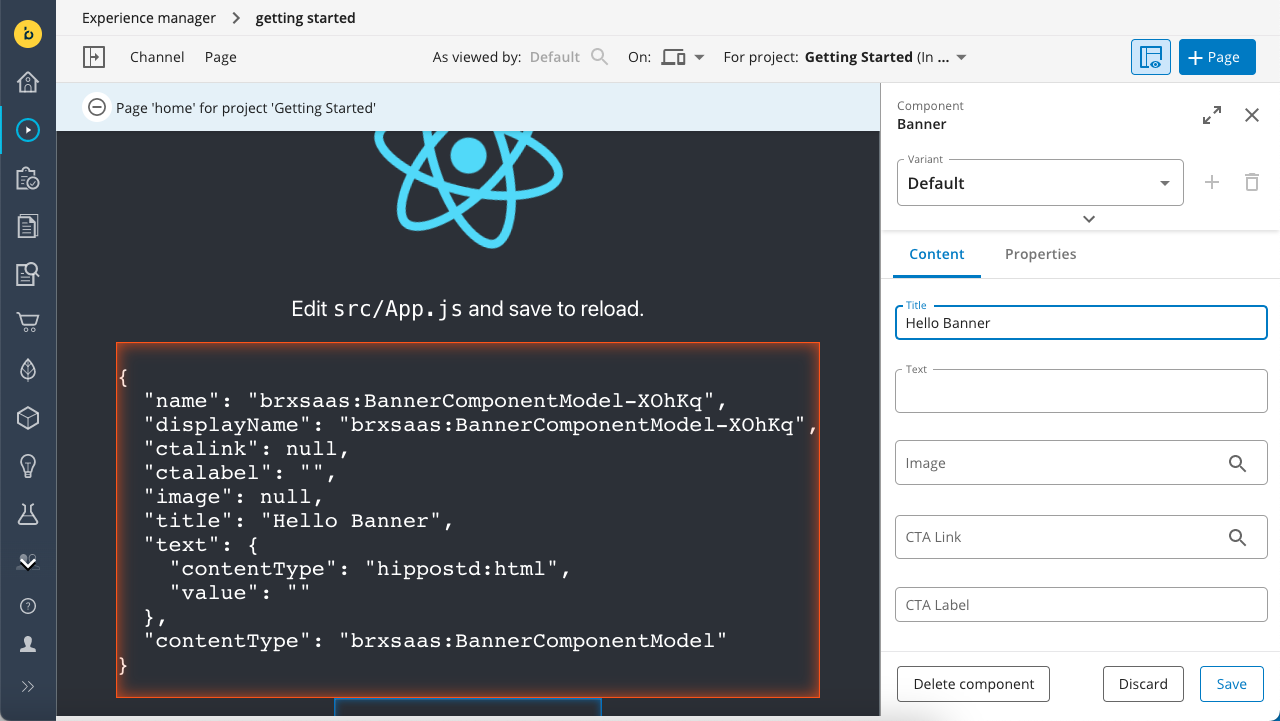Show more sidebar items chevron
Viewport: 1280px width, 721px height.
point(28,563)
